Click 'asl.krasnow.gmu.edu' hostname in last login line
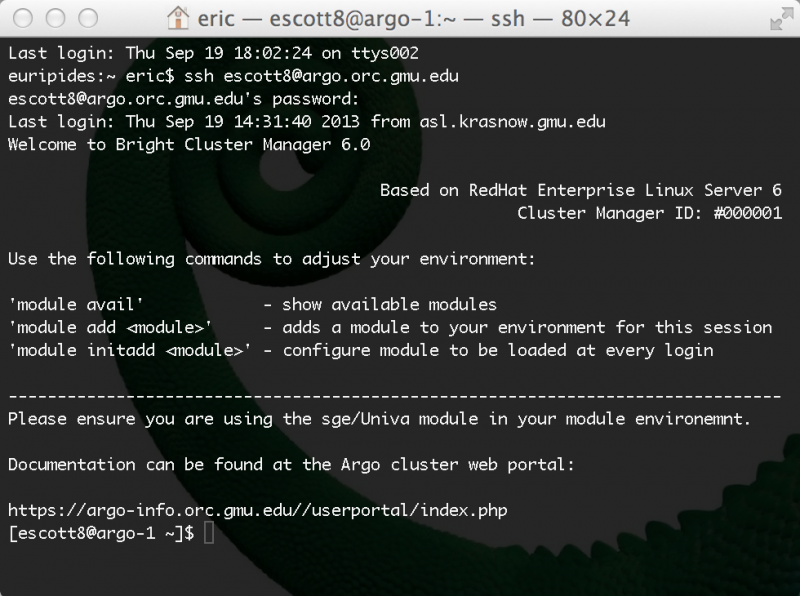 tap(512, 121)
